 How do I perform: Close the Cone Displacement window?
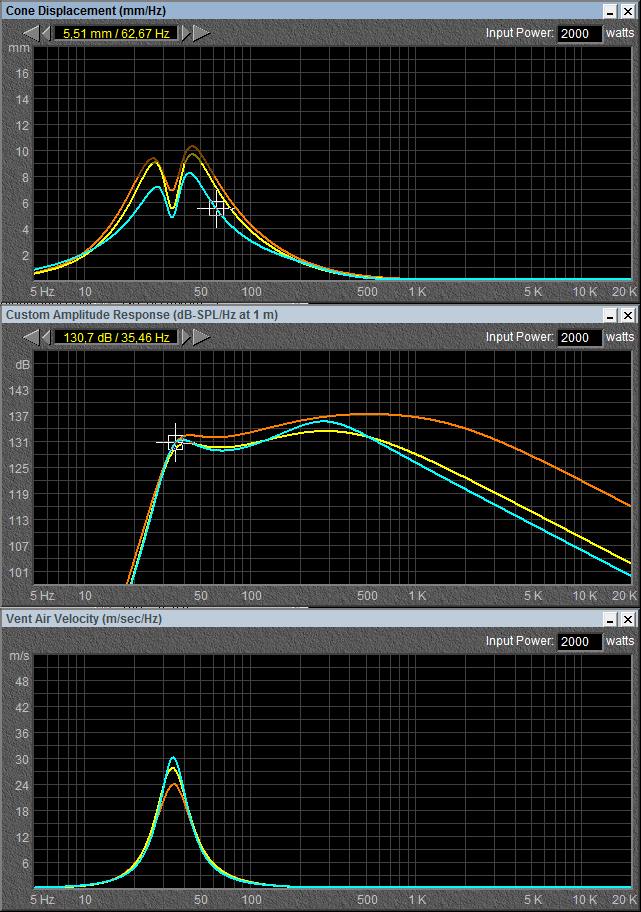(628, 11)
